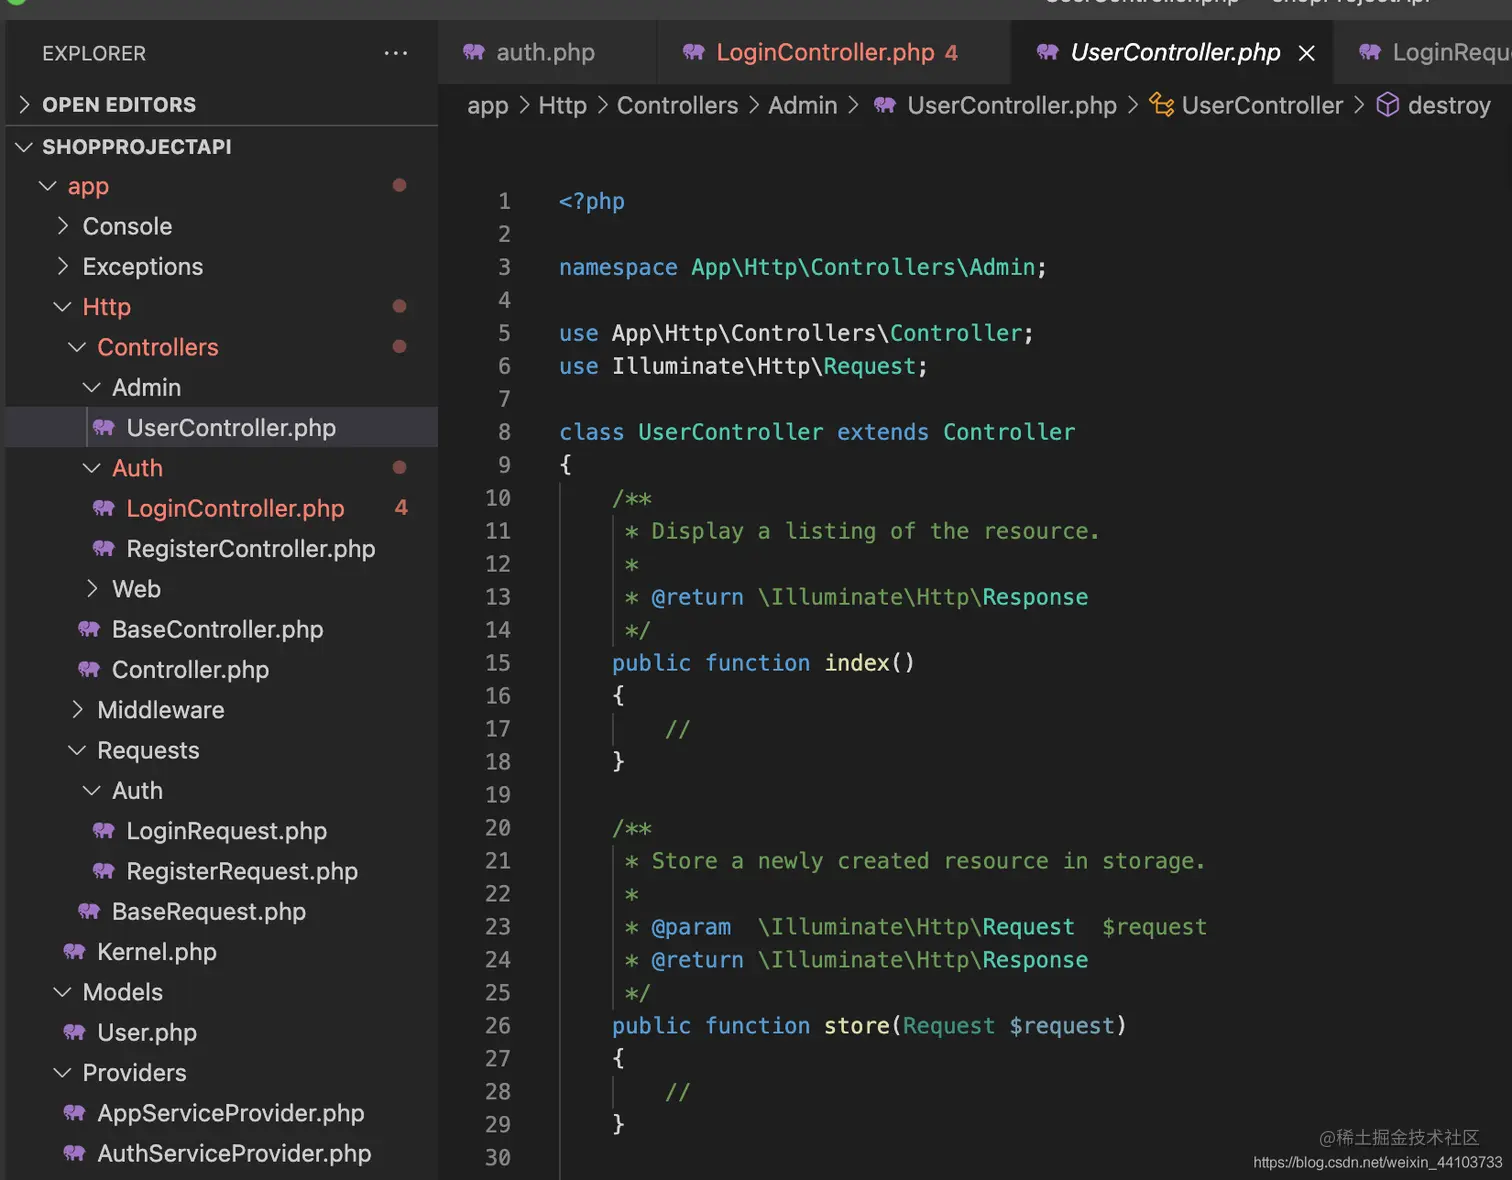The image size is (1512, 1180).
Task: Collapse the Providers folder
Action: 62,1073
